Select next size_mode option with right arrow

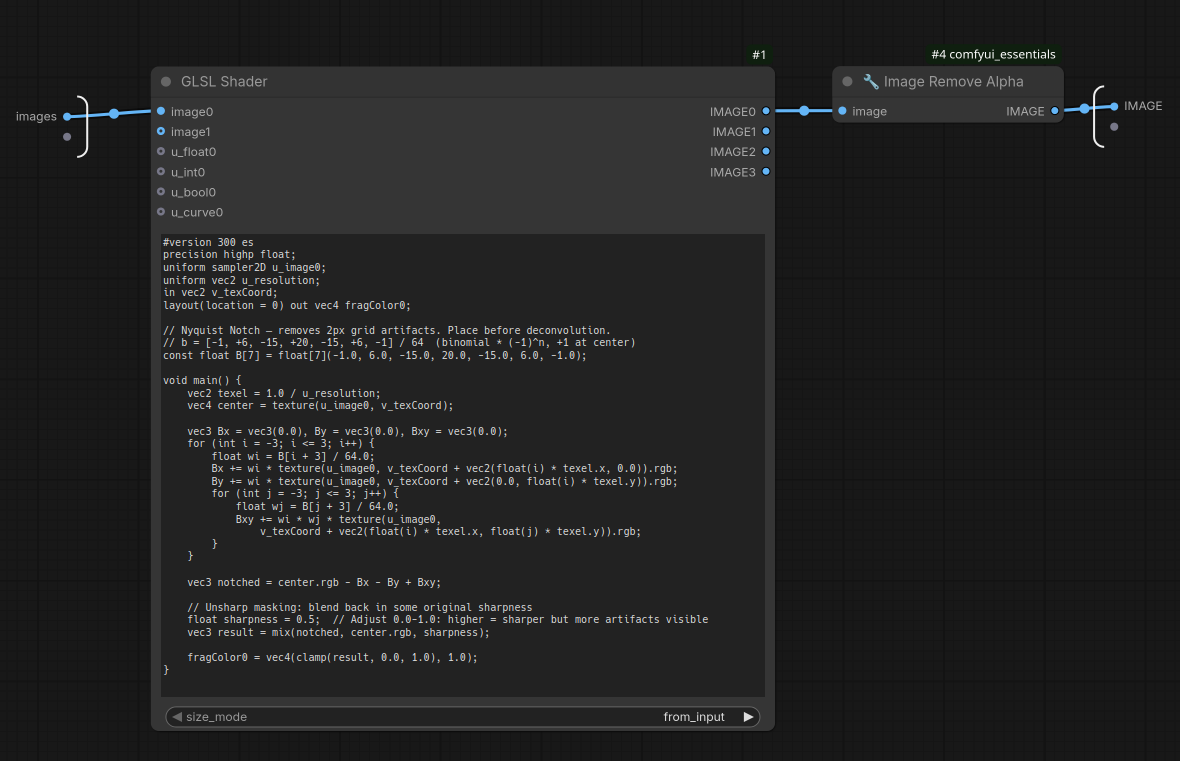click(748, 717)
